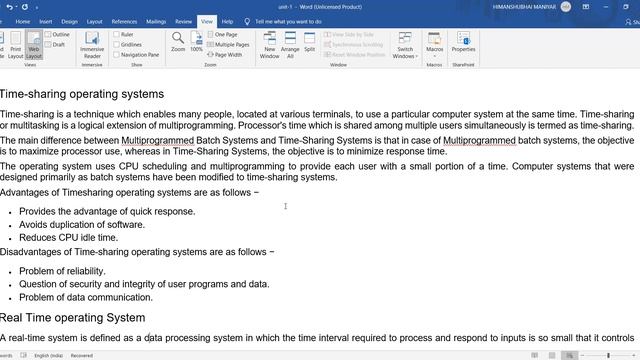The image size is (640, 360).
Task: Expand the Switch Windows dropdown
Action: (x=405, y=44)
